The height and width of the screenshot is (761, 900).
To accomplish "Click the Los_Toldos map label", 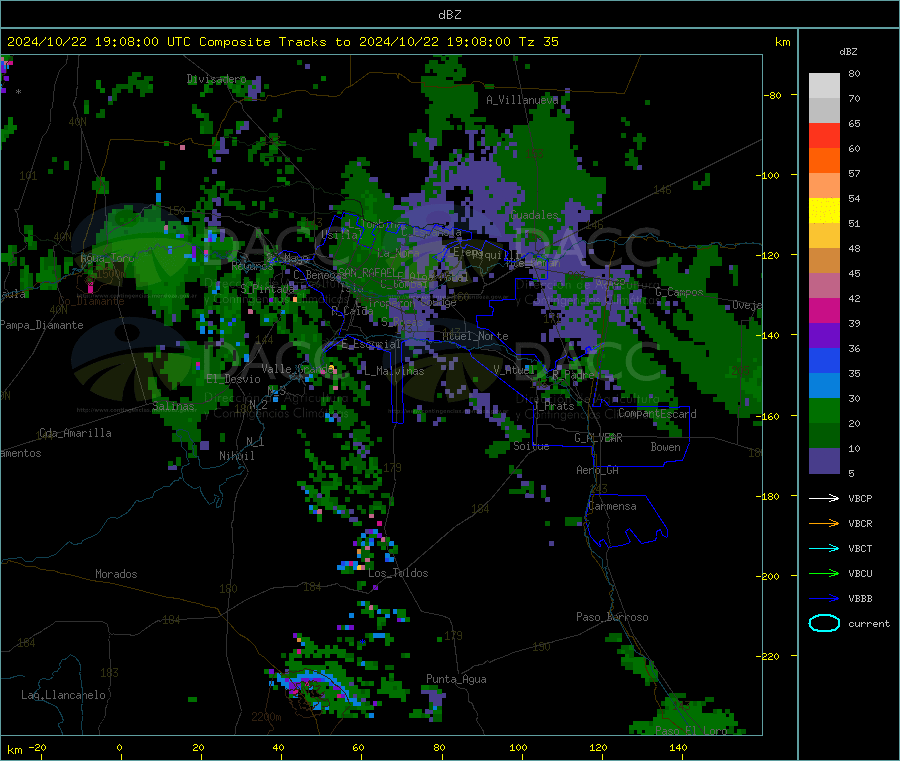I will [x=398, y=573].
